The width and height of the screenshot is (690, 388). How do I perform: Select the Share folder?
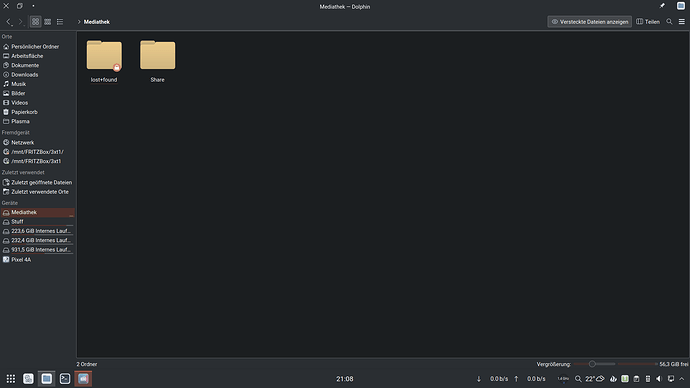158,61
